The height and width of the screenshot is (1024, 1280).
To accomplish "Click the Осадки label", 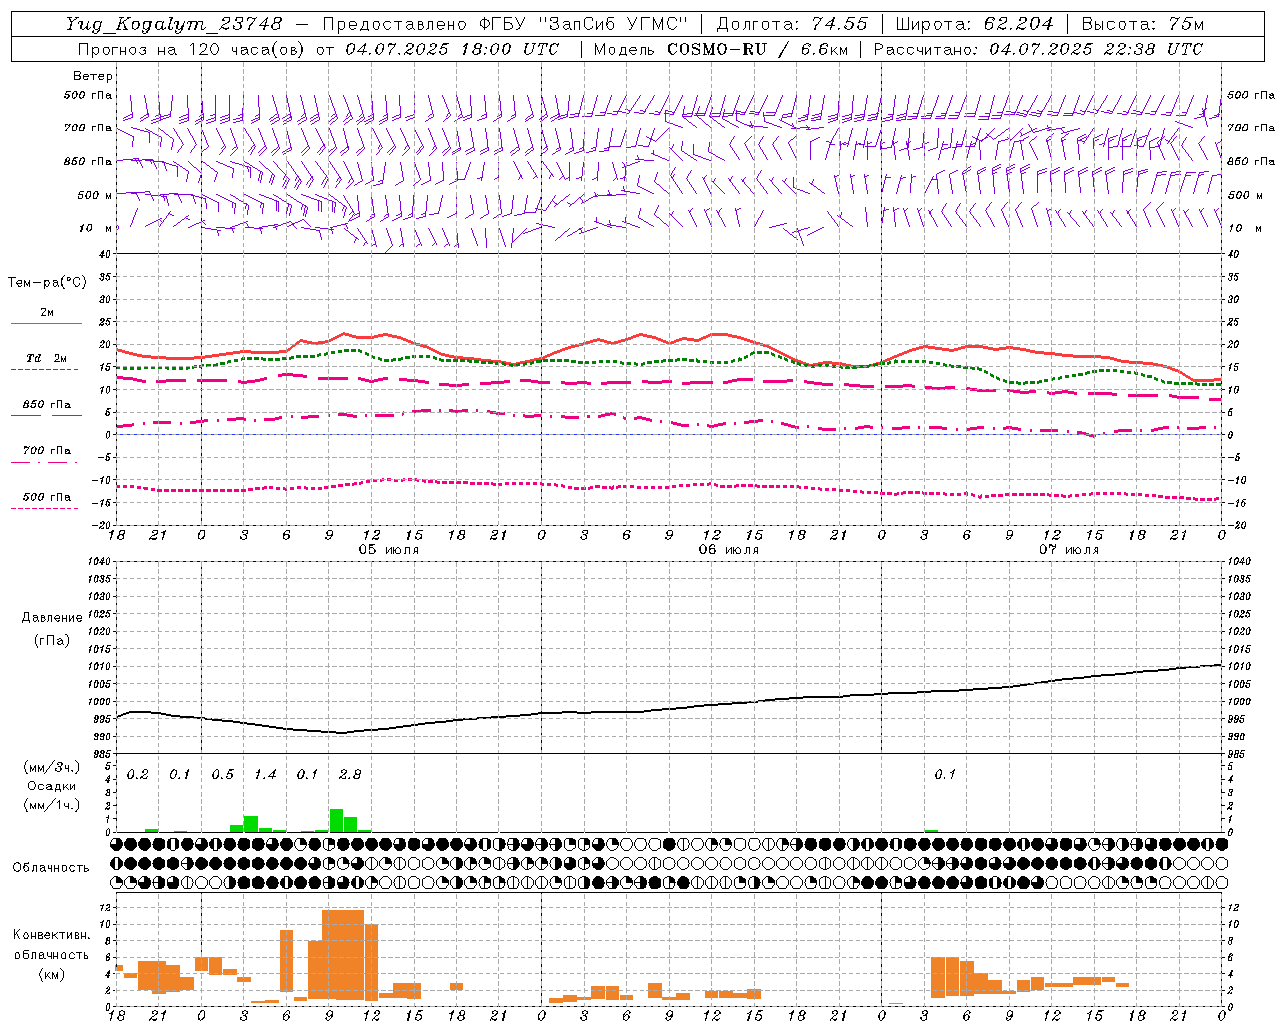I will coord(51,786).
